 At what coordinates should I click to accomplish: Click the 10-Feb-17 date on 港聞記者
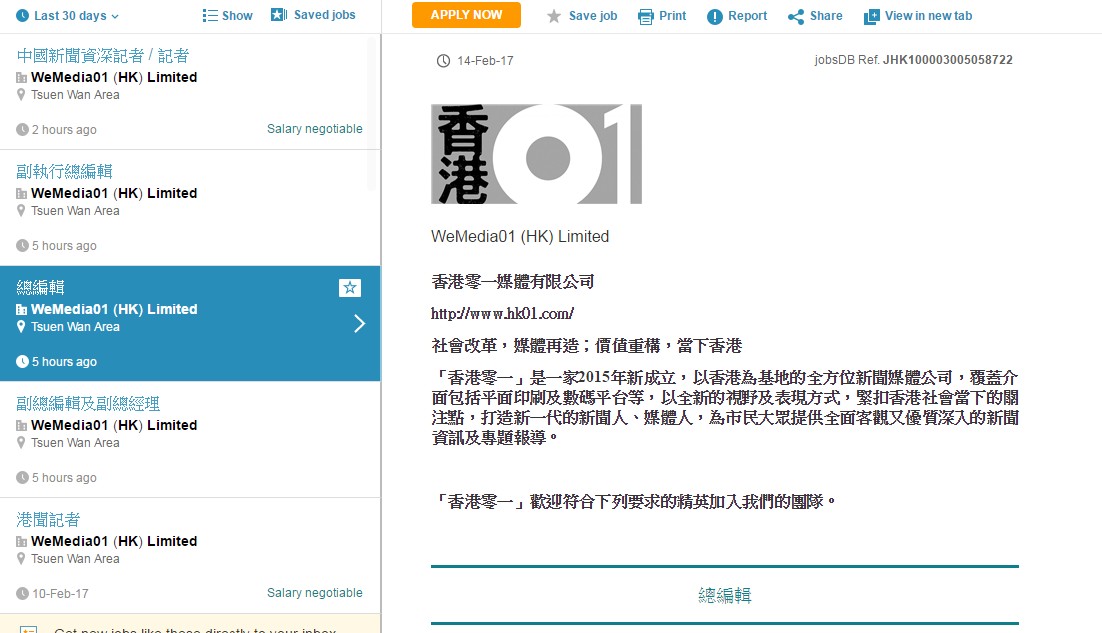[60, 593]
